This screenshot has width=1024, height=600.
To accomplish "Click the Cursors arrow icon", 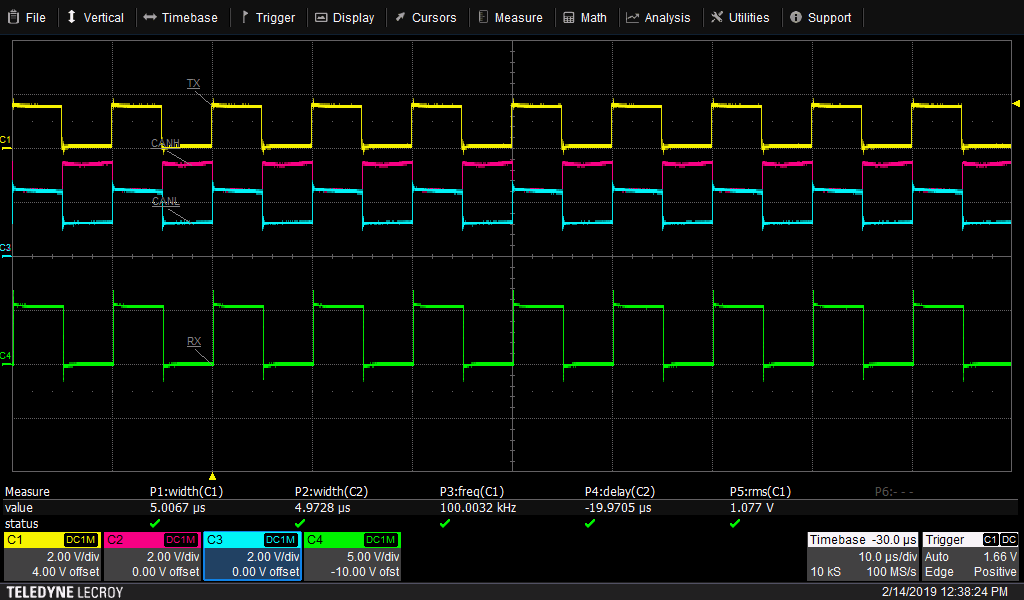I will (x=400, y=17).
